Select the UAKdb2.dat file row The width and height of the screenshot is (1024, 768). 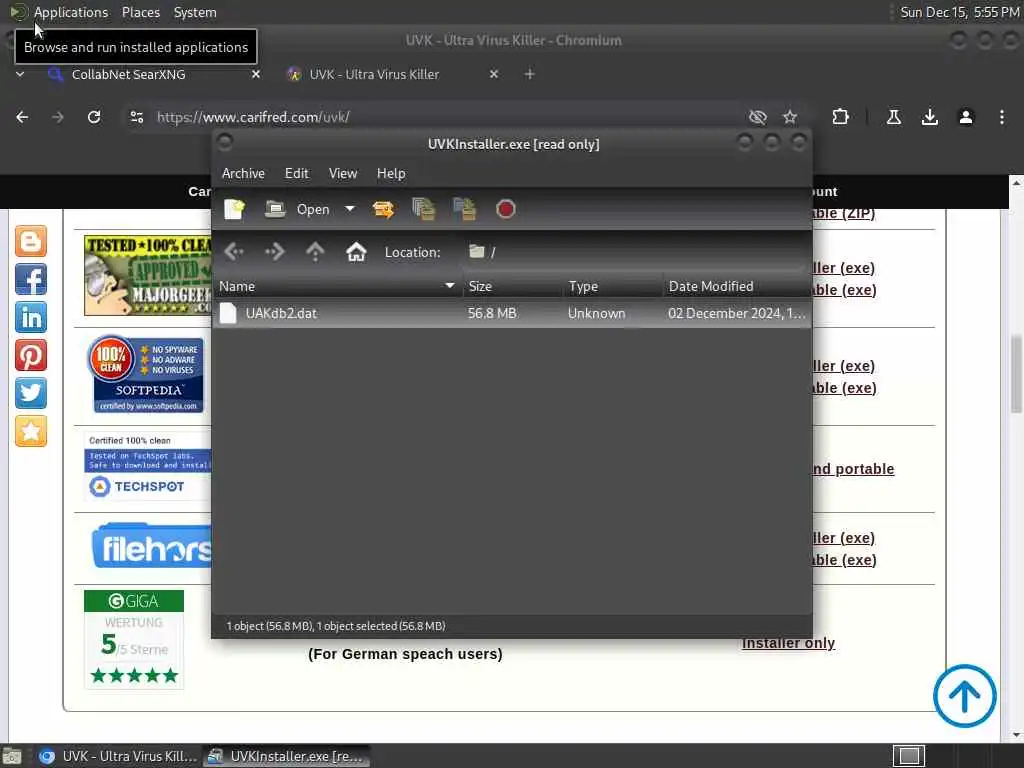pos(513,313)
